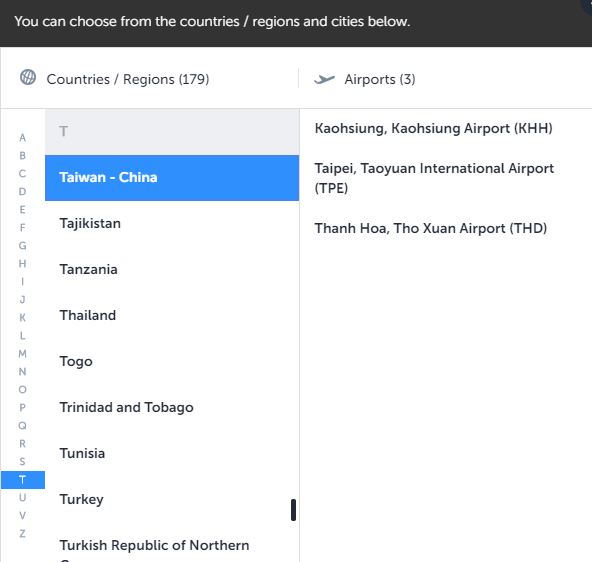Screen dimensions: 592x562
Task: Choose Tajikistan from the countries list
Action: [172, 223]
